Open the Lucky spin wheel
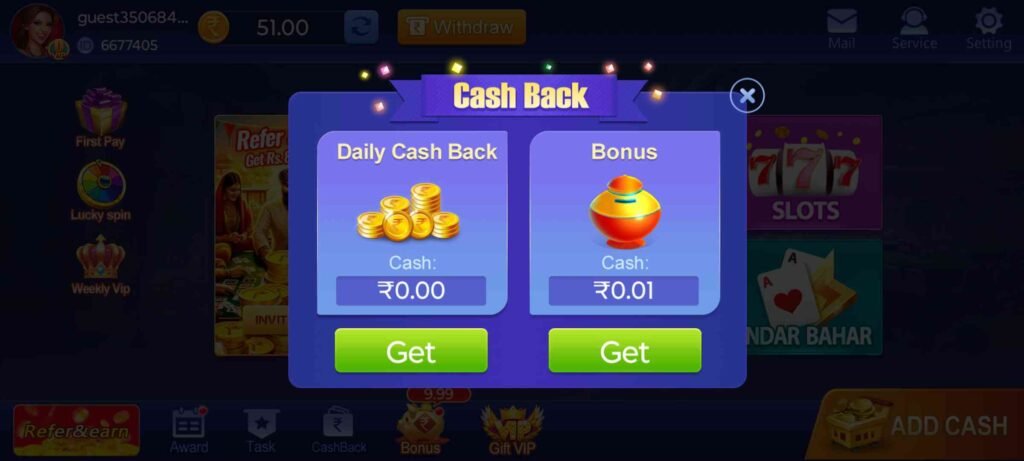The width and height of the screenshot is (1024, 461). 101,191
